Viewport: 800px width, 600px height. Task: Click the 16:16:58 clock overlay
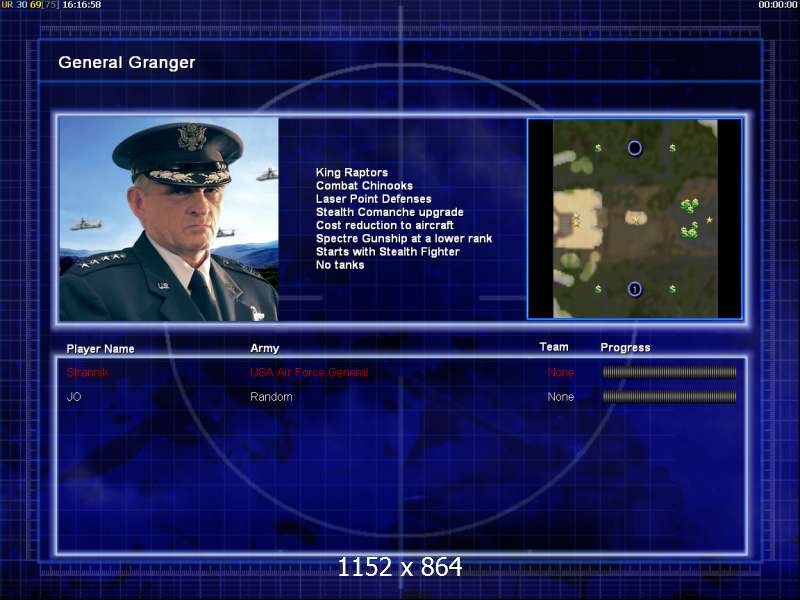[x=82, y=5]
